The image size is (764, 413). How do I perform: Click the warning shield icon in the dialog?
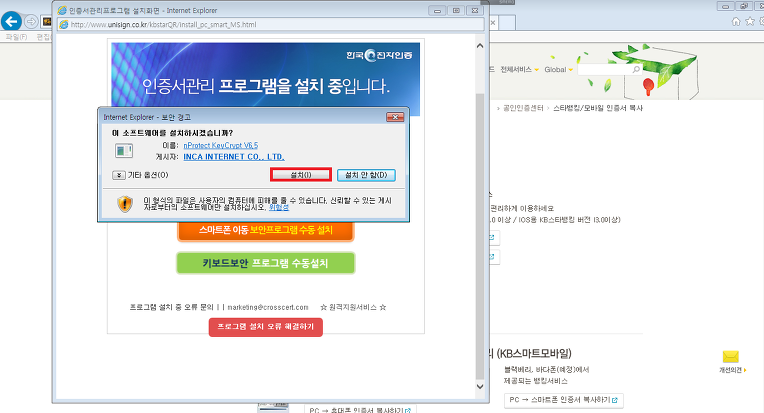(x=125, y=204)
